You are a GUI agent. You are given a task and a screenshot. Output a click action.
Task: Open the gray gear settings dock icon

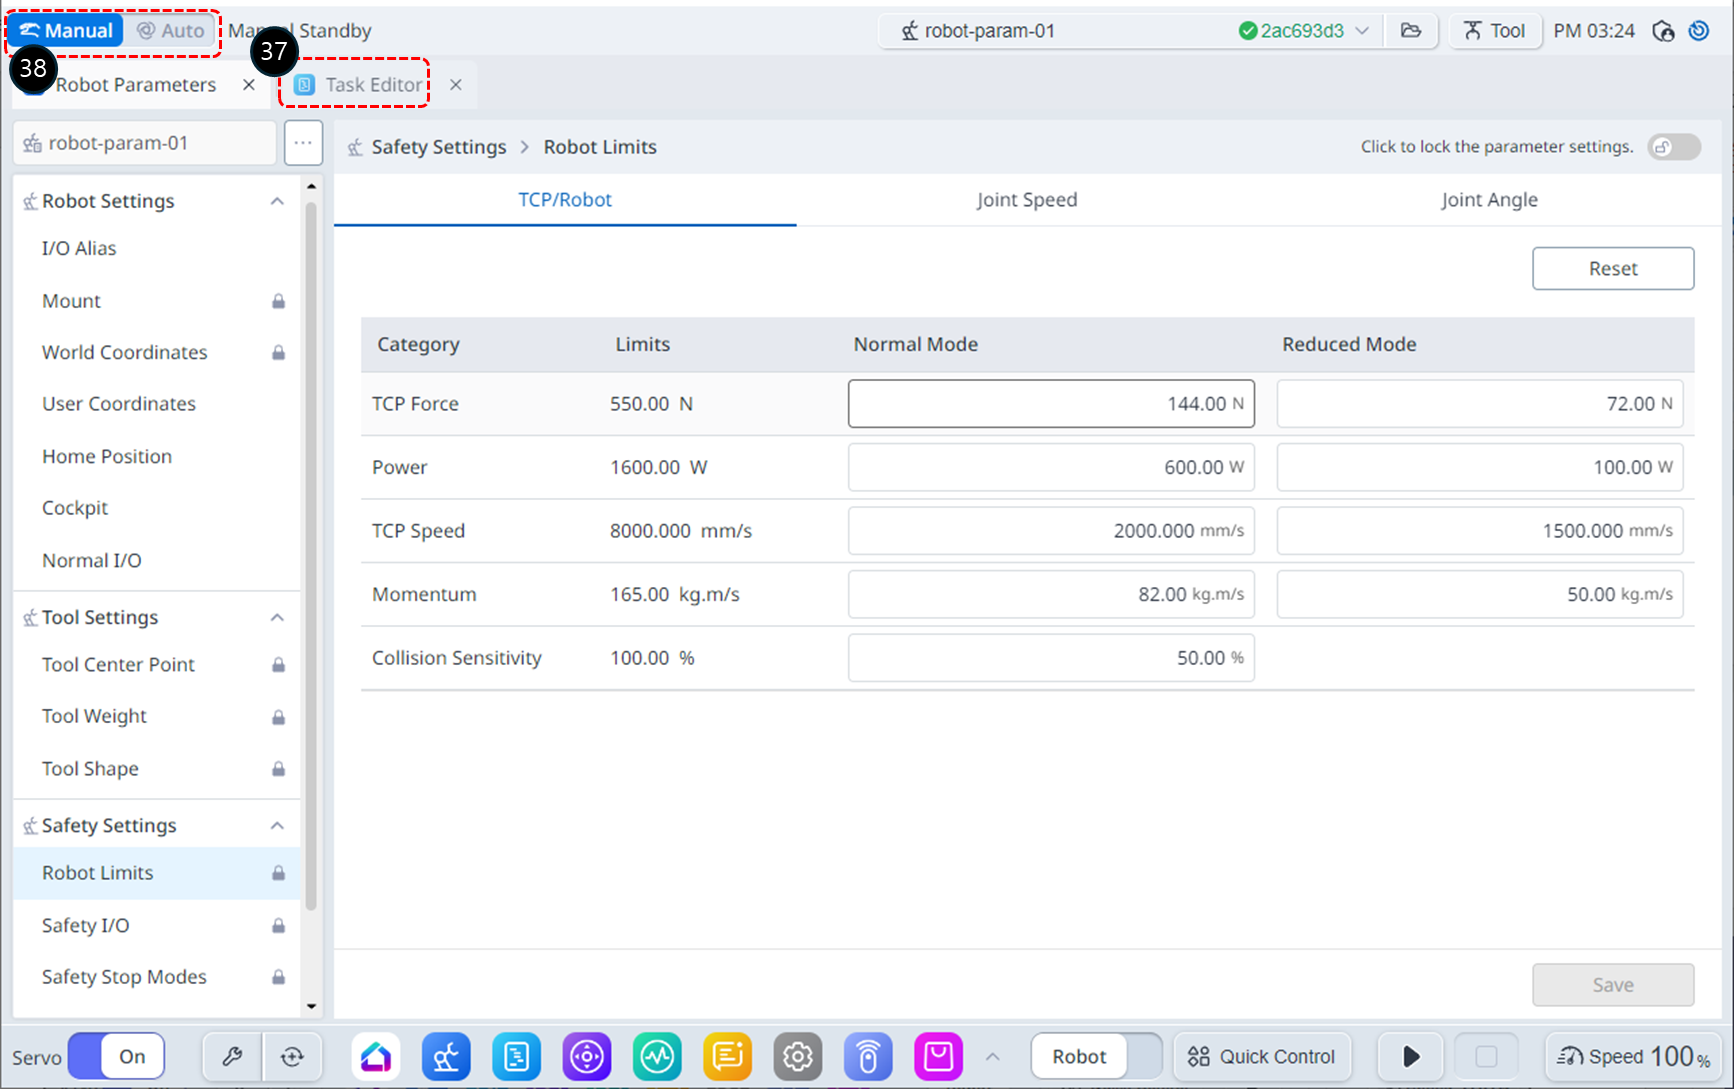[x=797, y=1056]
